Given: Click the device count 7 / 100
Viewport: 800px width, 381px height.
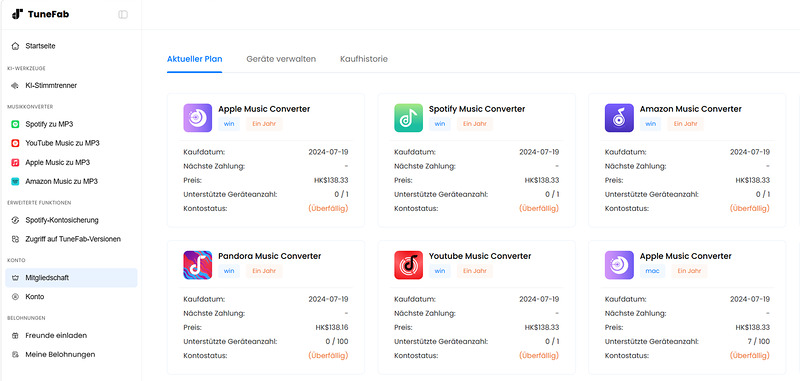Looking at the screenshot, I should coord(758,341).
